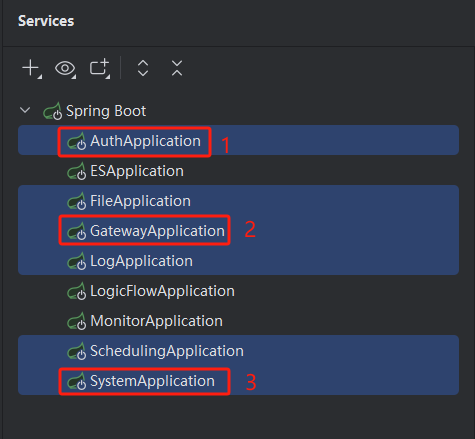This screenshot has height=439, width=475.
Task: Select the Spring Boot group label
Action: pyautogui.click(x=106, y=111)
